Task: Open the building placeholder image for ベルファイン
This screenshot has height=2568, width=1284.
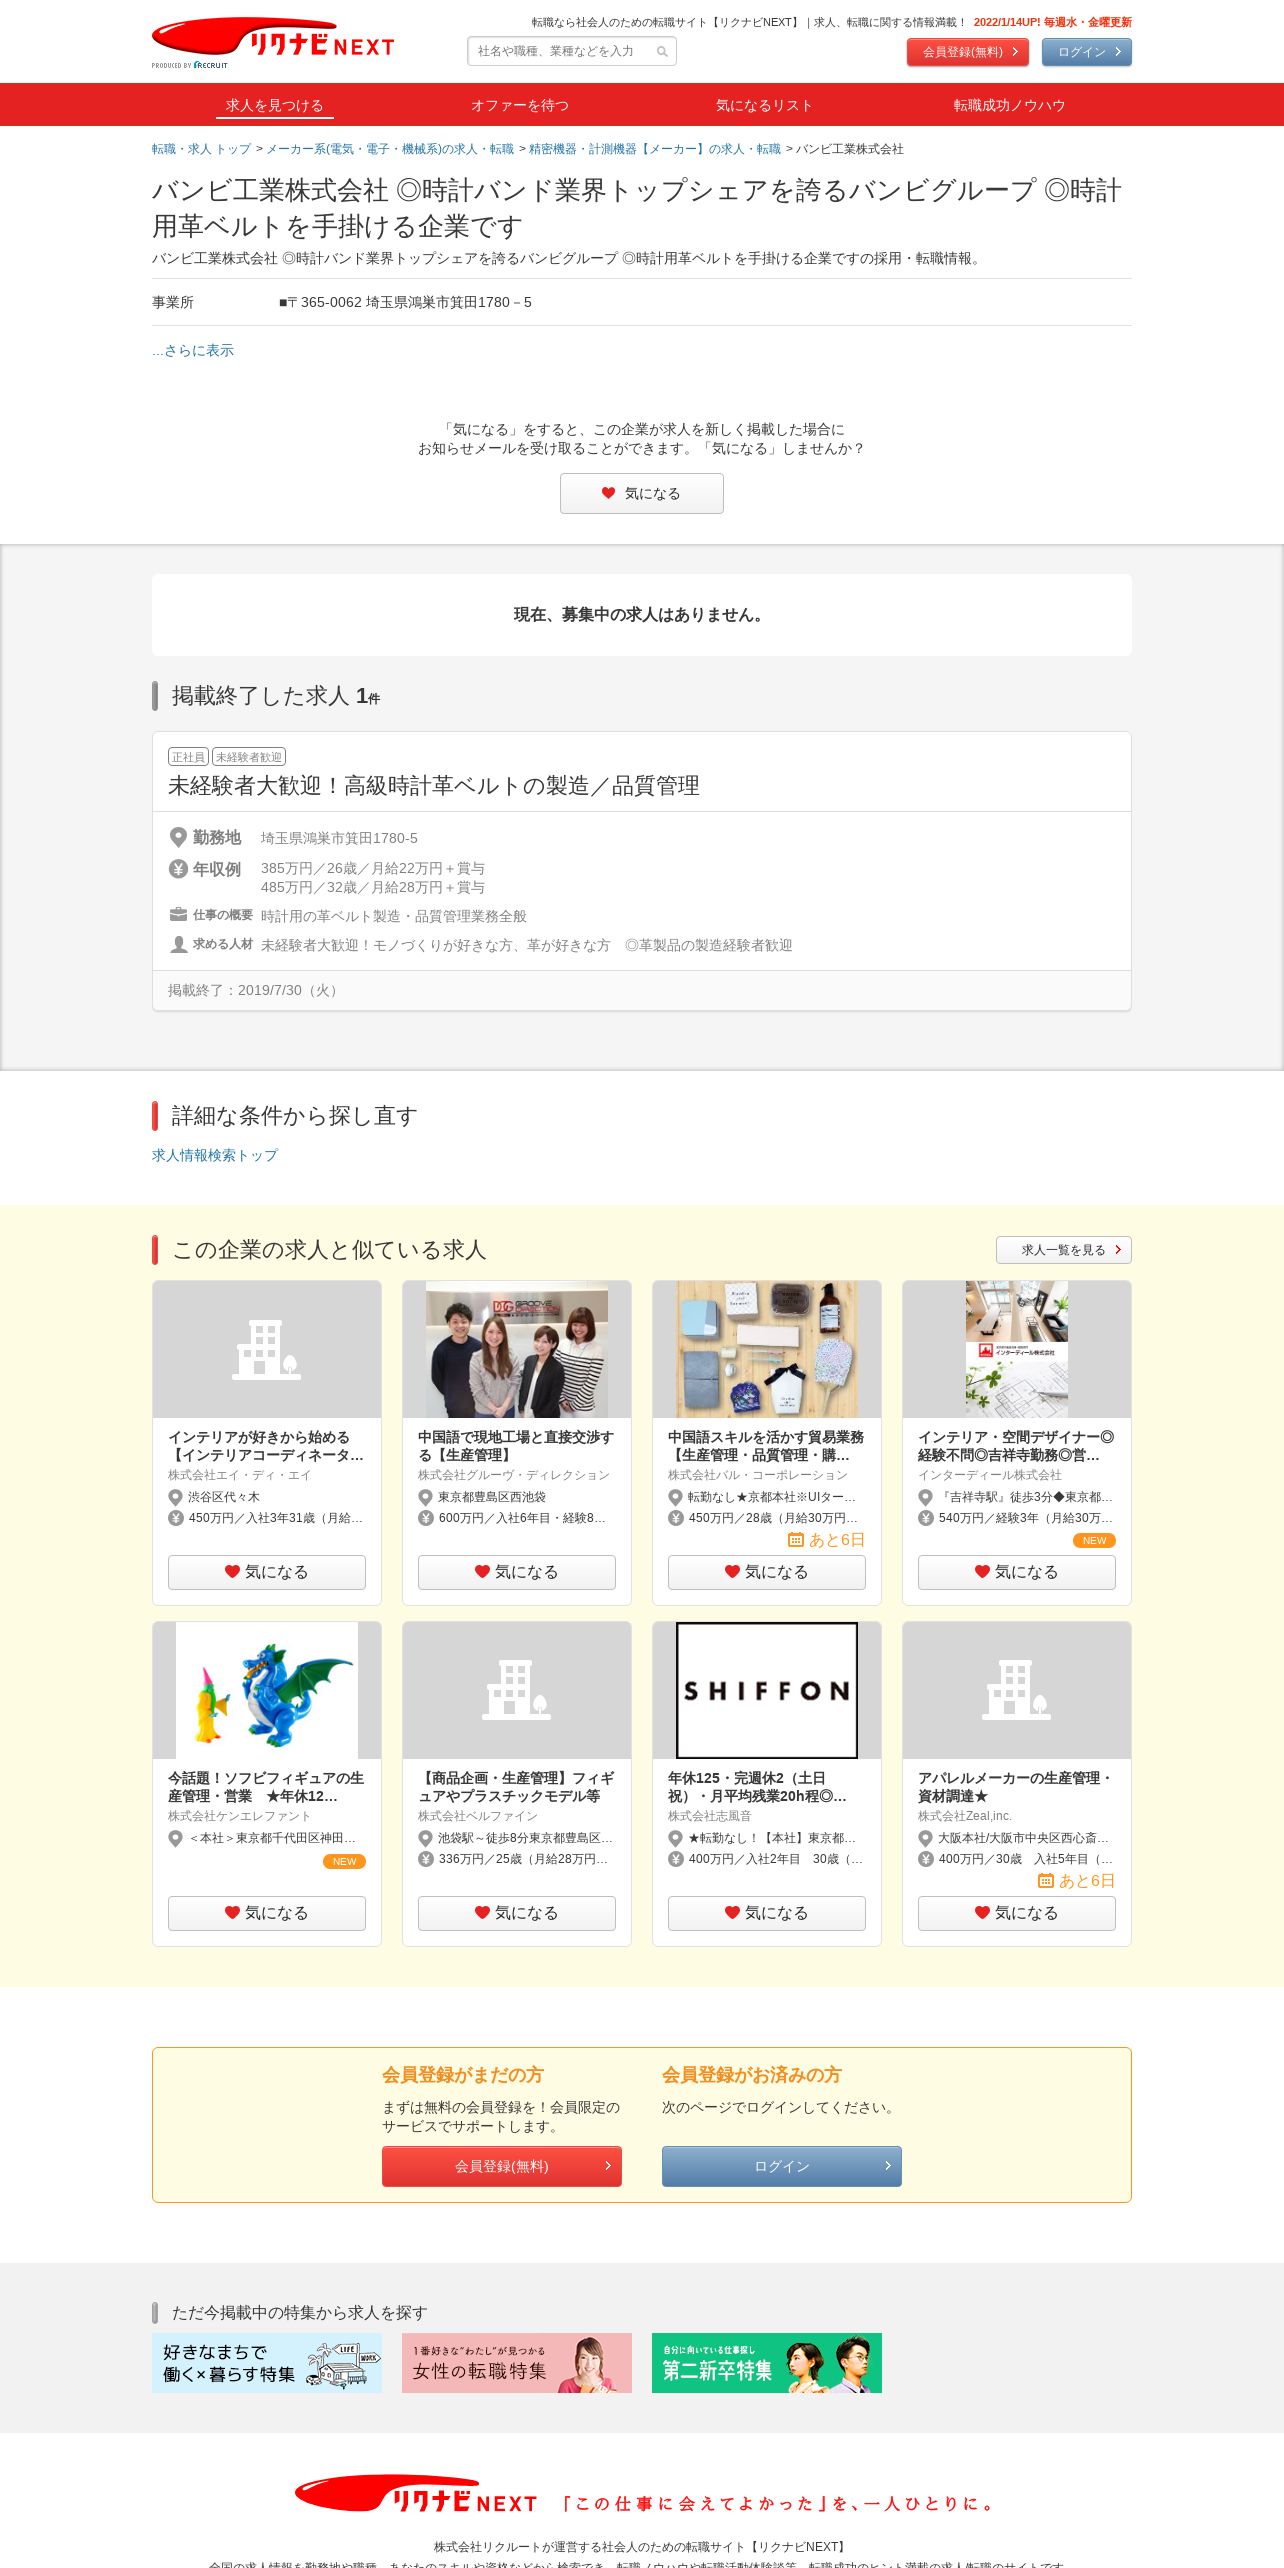Action: pos(517,1690)
